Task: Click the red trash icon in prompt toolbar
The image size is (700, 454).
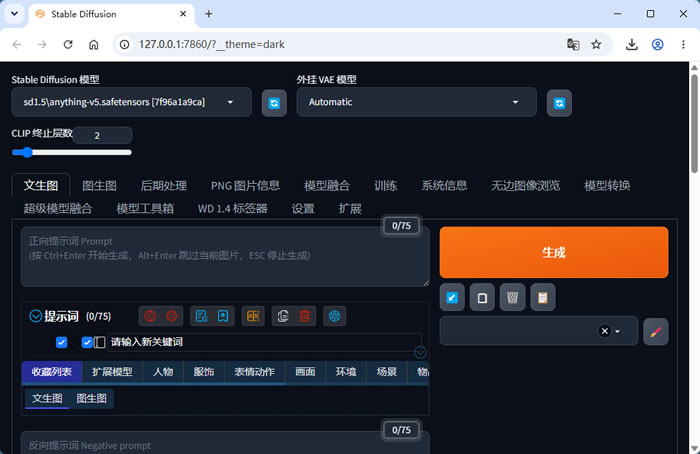Action: (304, 316)
